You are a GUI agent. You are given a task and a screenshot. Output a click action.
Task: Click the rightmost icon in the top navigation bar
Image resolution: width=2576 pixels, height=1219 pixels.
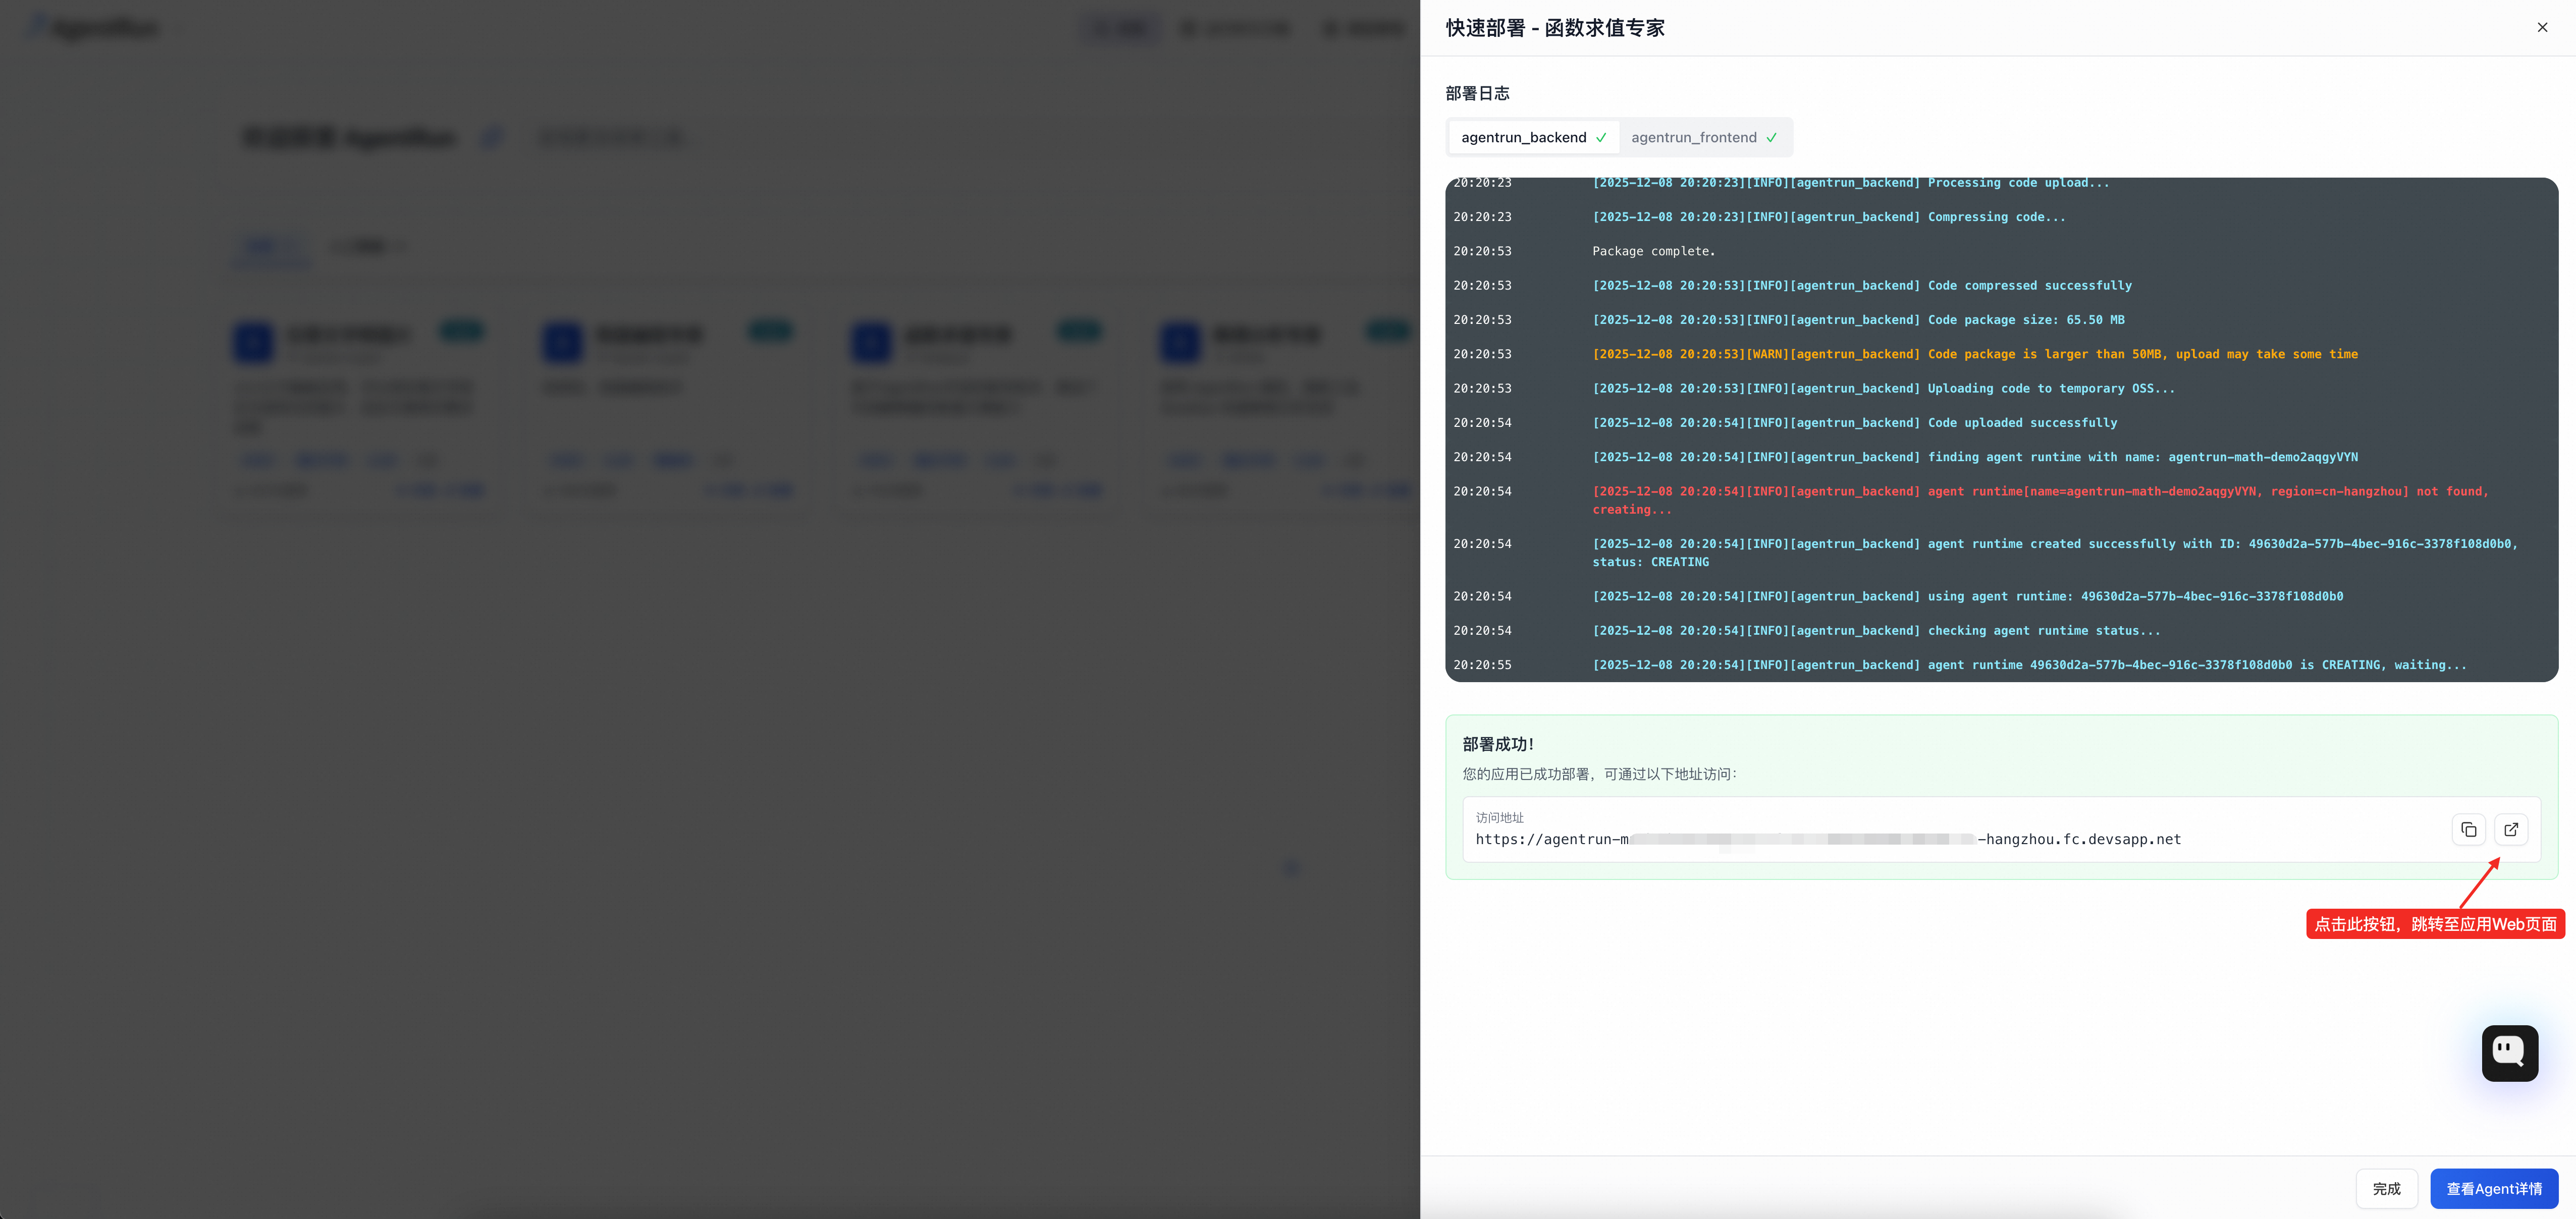point(1364,28)
